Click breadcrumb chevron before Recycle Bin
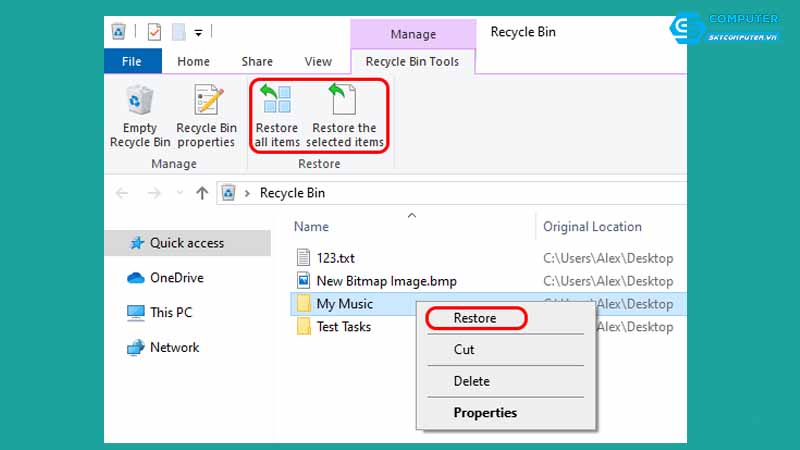The height and width of the screenshot is (450, 800). pyautogui.click(x=247, y=193)
